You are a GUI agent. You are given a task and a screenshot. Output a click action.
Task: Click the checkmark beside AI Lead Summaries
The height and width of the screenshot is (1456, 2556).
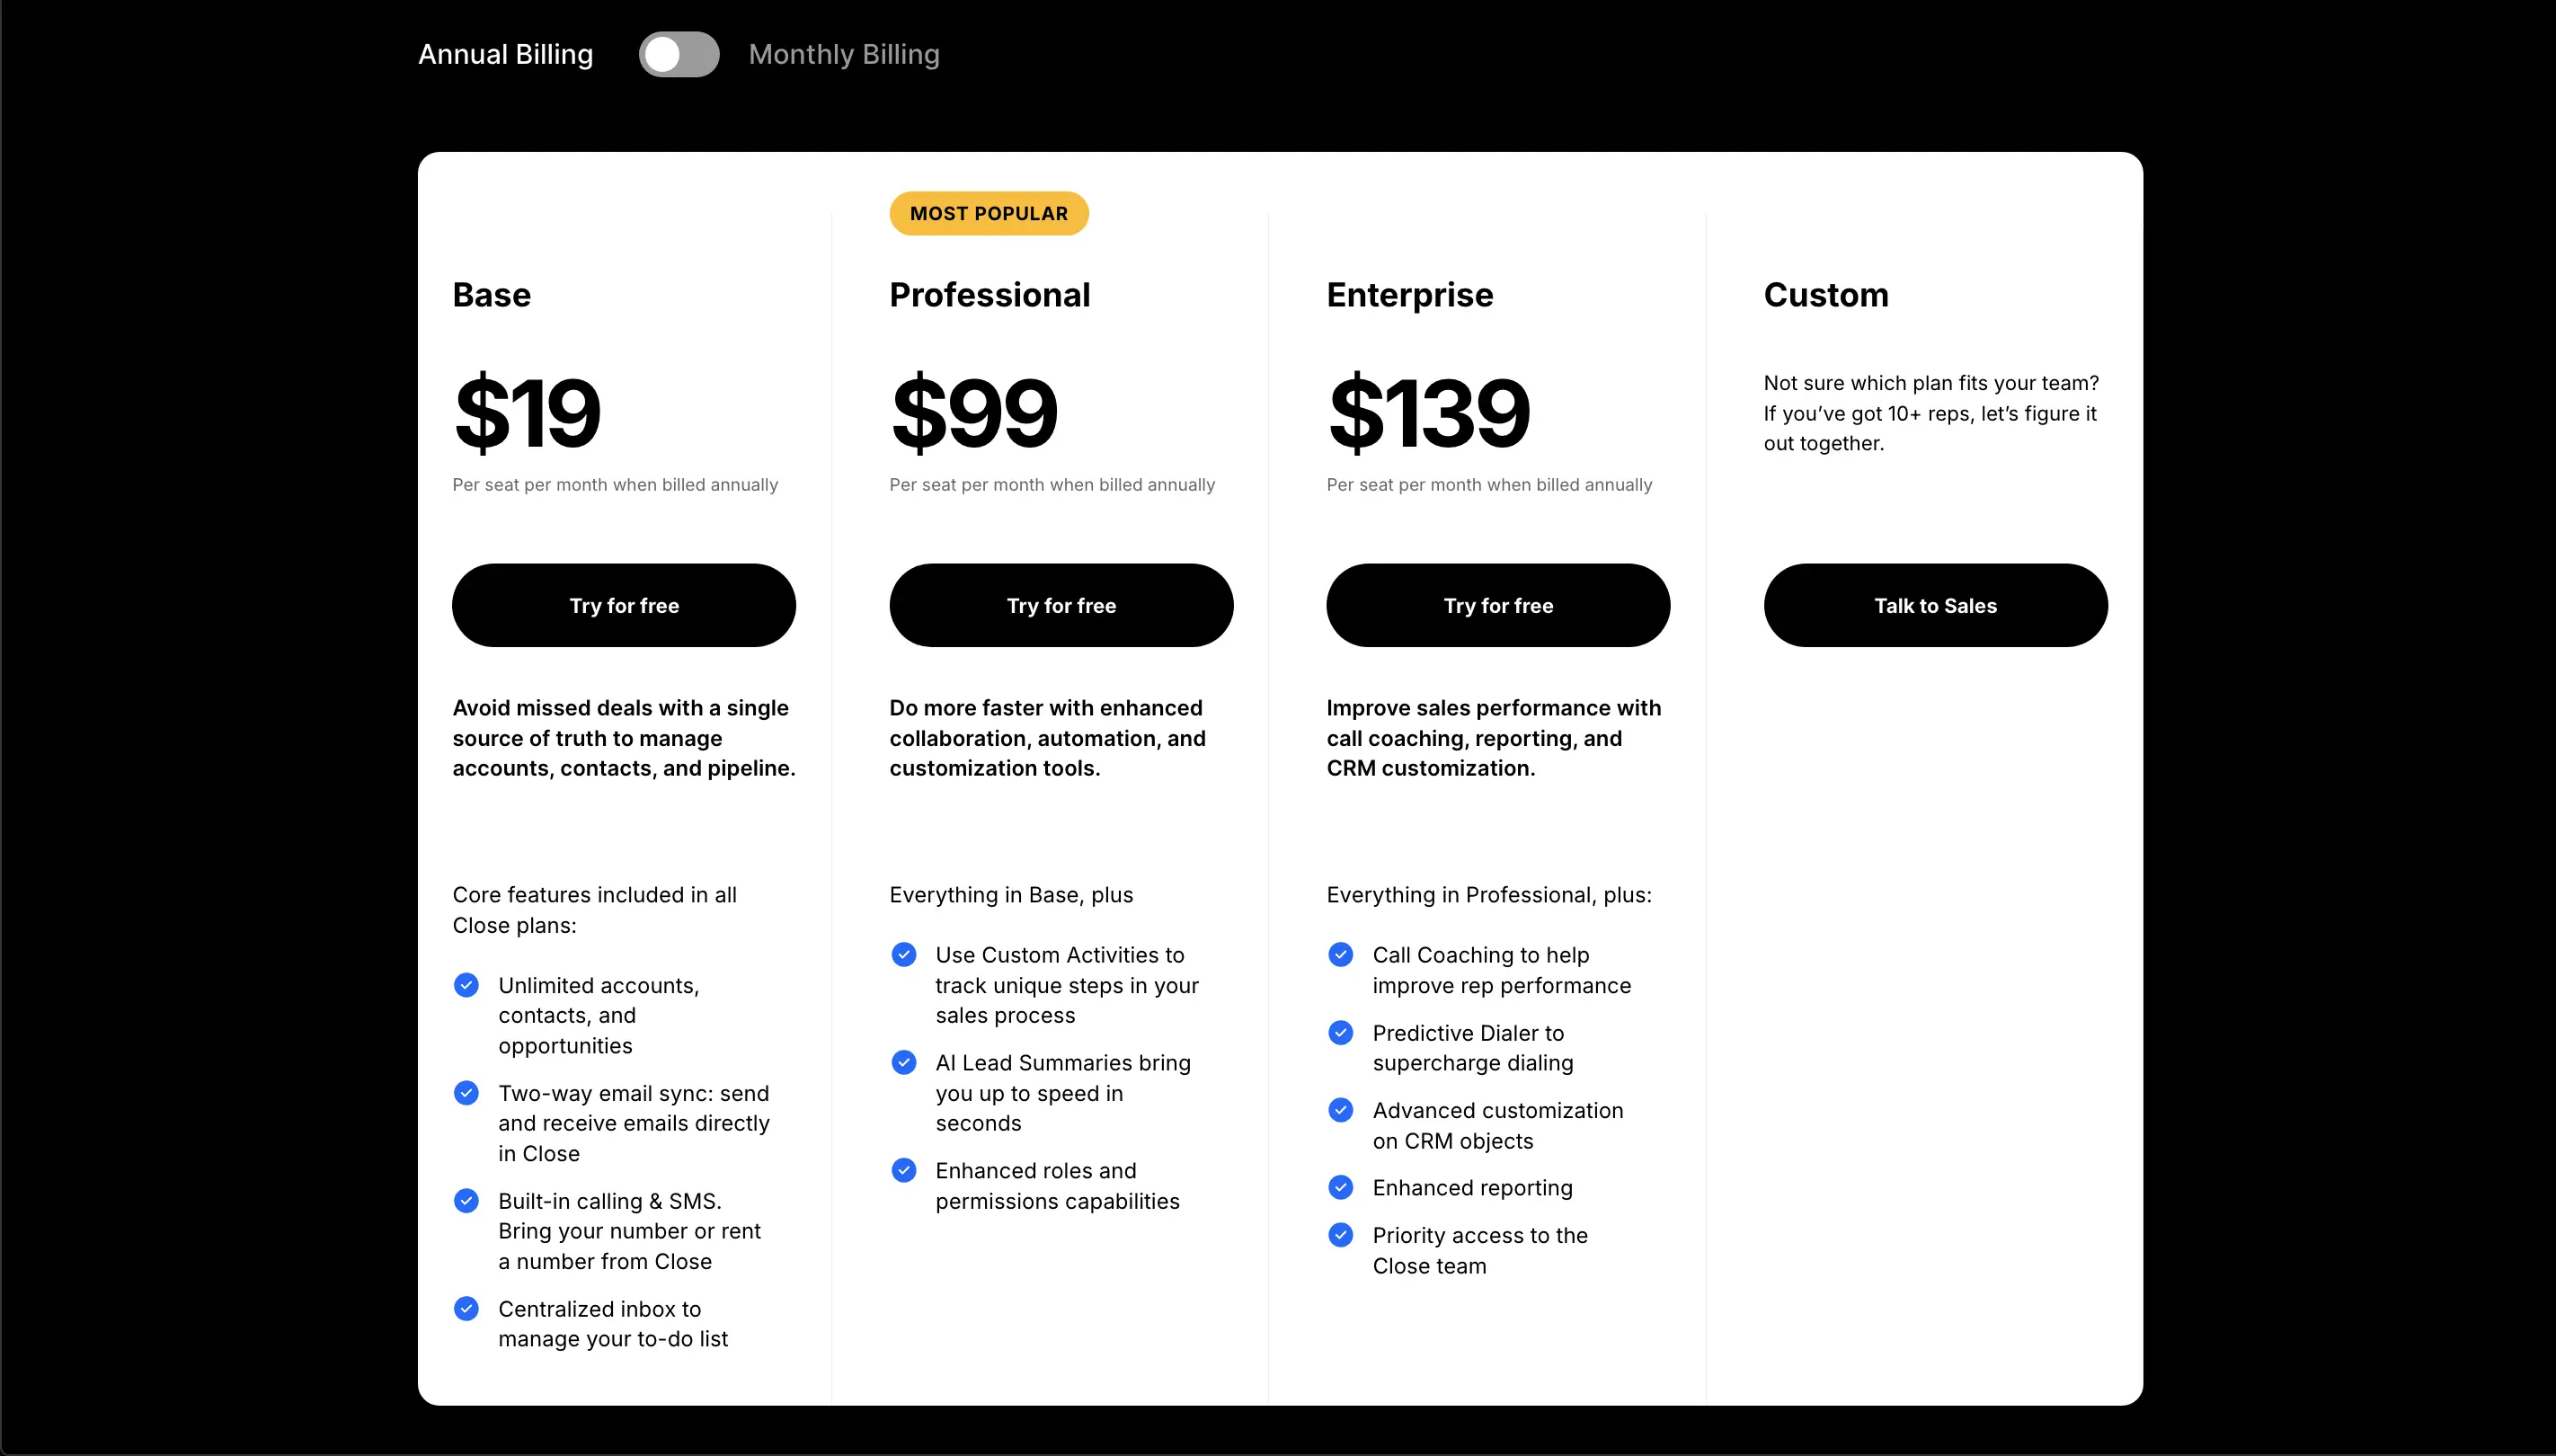pos(904,1061)
